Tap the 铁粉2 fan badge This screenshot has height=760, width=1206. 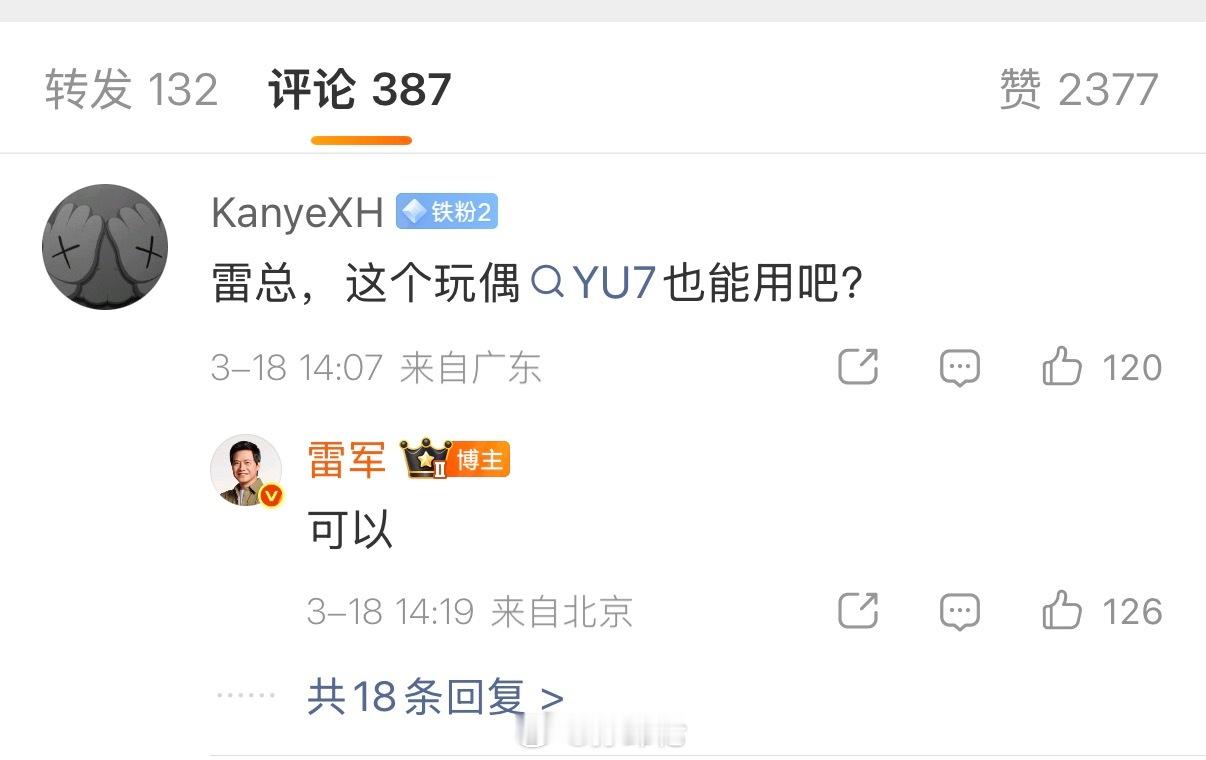tap(447, 212)
